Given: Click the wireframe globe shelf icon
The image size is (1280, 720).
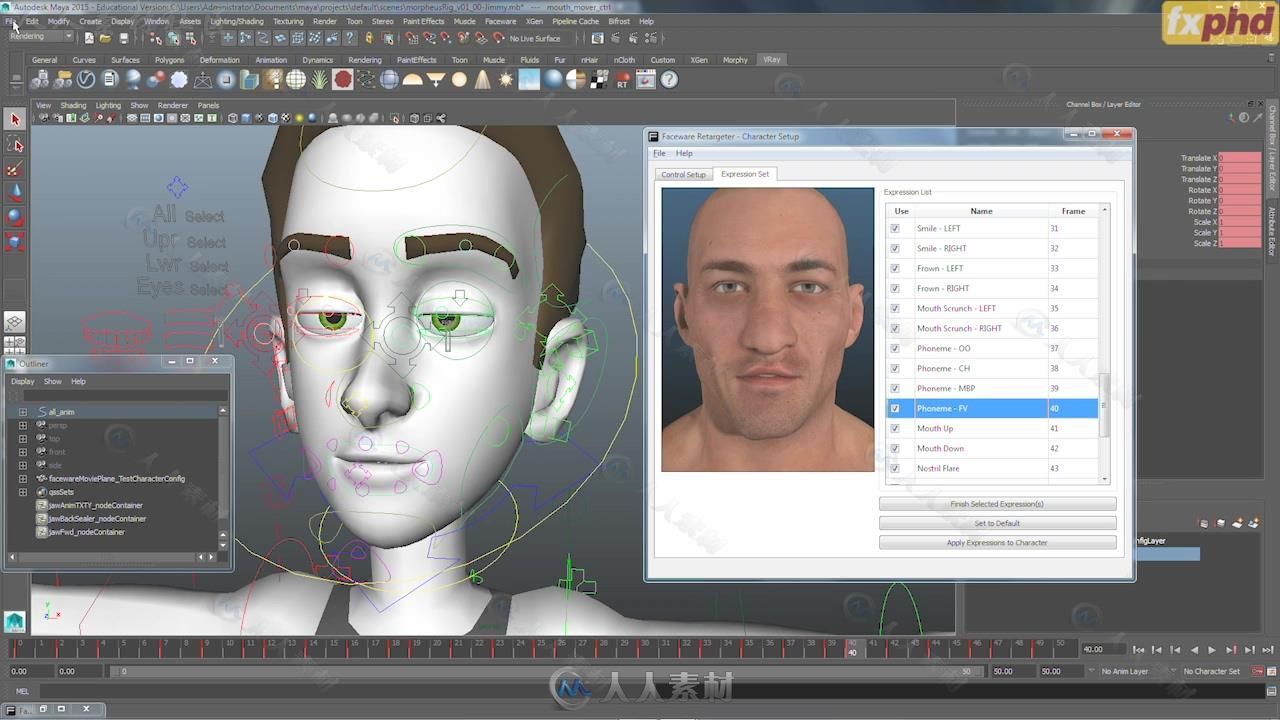Looking at the screenshot, I should pyautogui.click(x=296, y=79).
